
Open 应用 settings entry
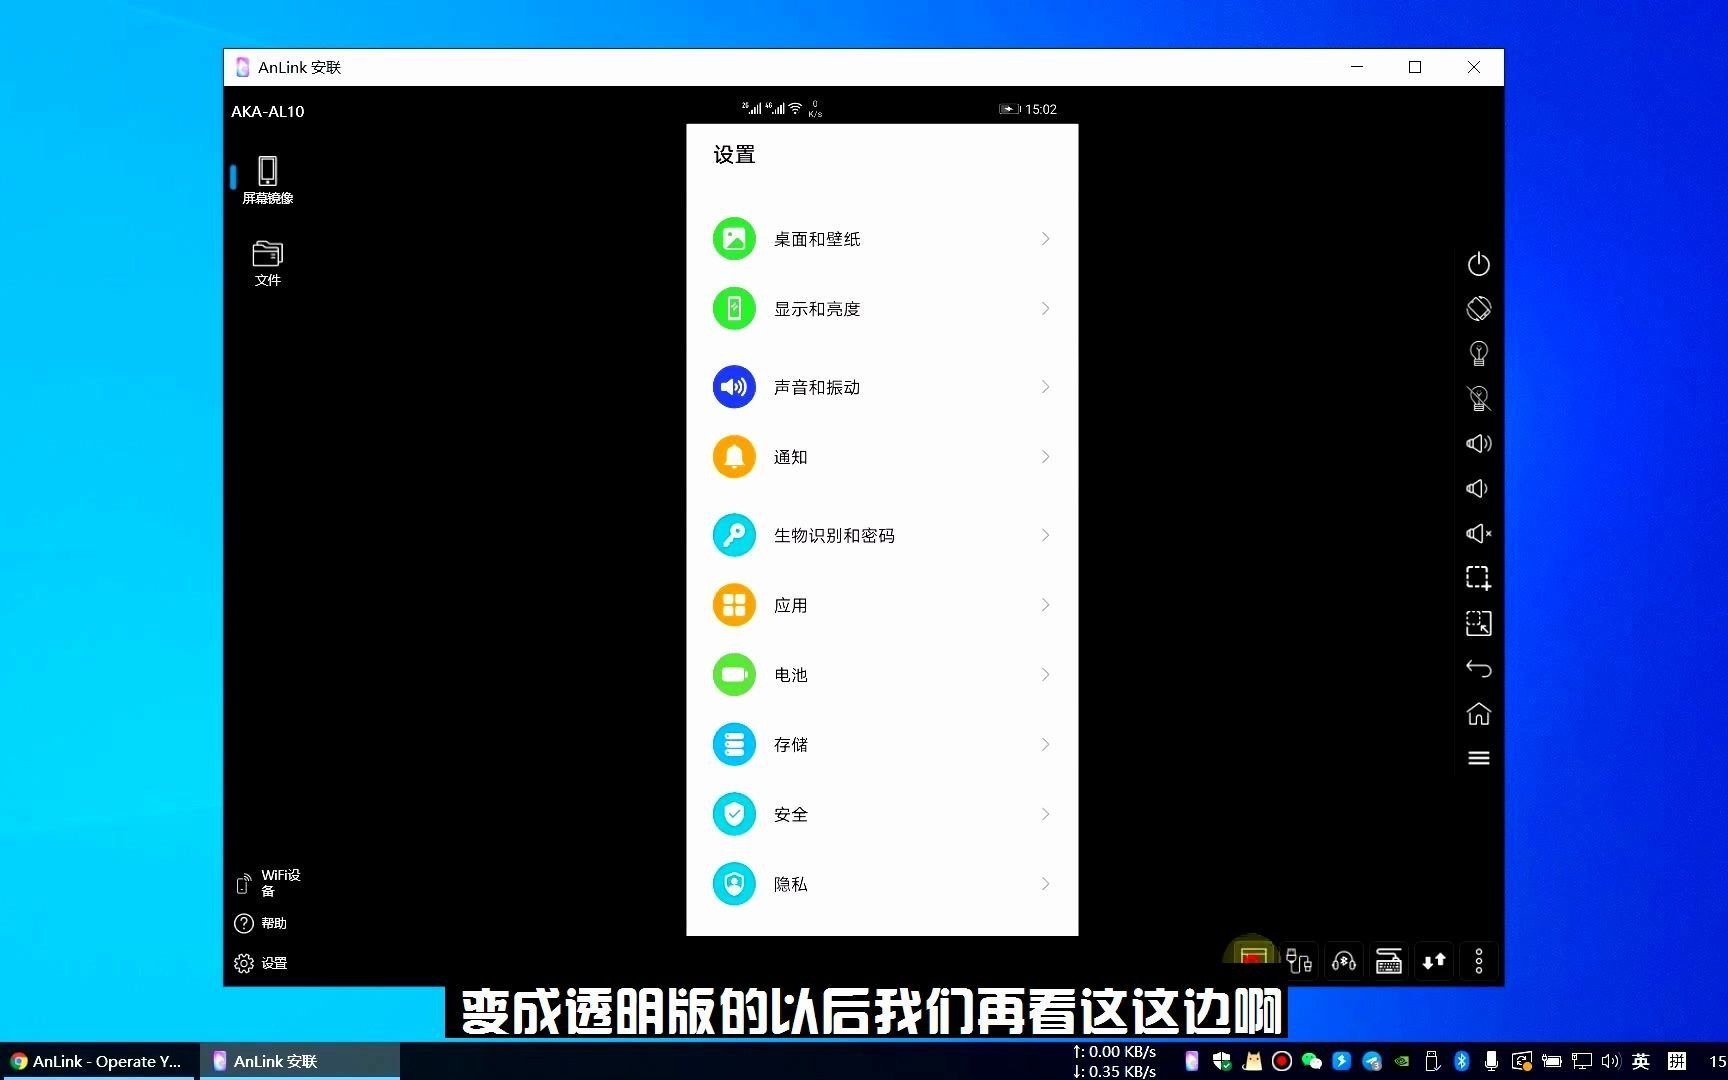click(x=882, y=605)
